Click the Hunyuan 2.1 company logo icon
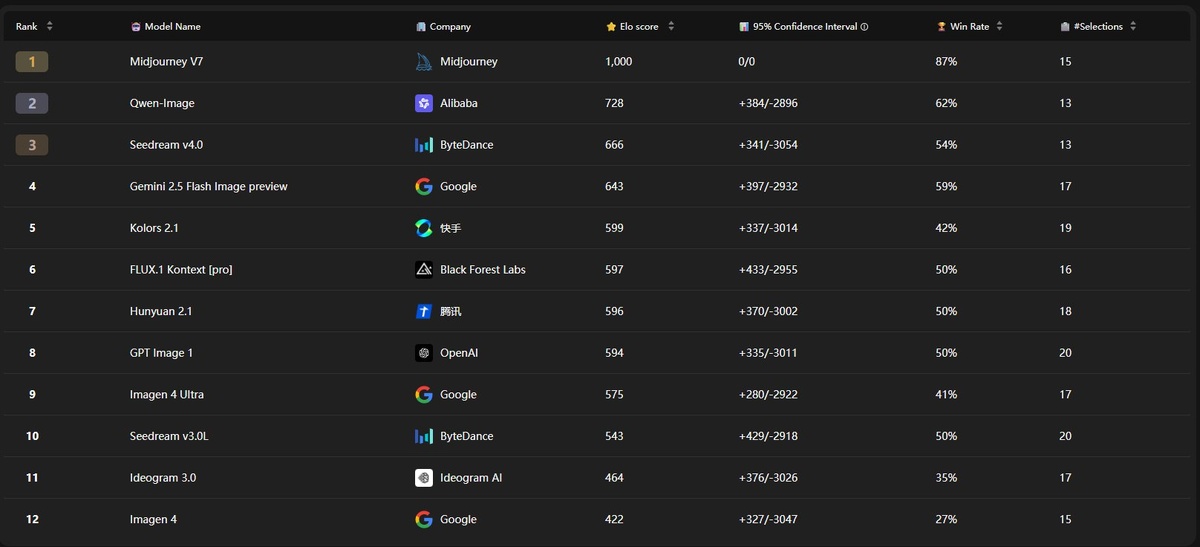The width and height of the screenshot is (1200, 547). click(x=424, y=311)
